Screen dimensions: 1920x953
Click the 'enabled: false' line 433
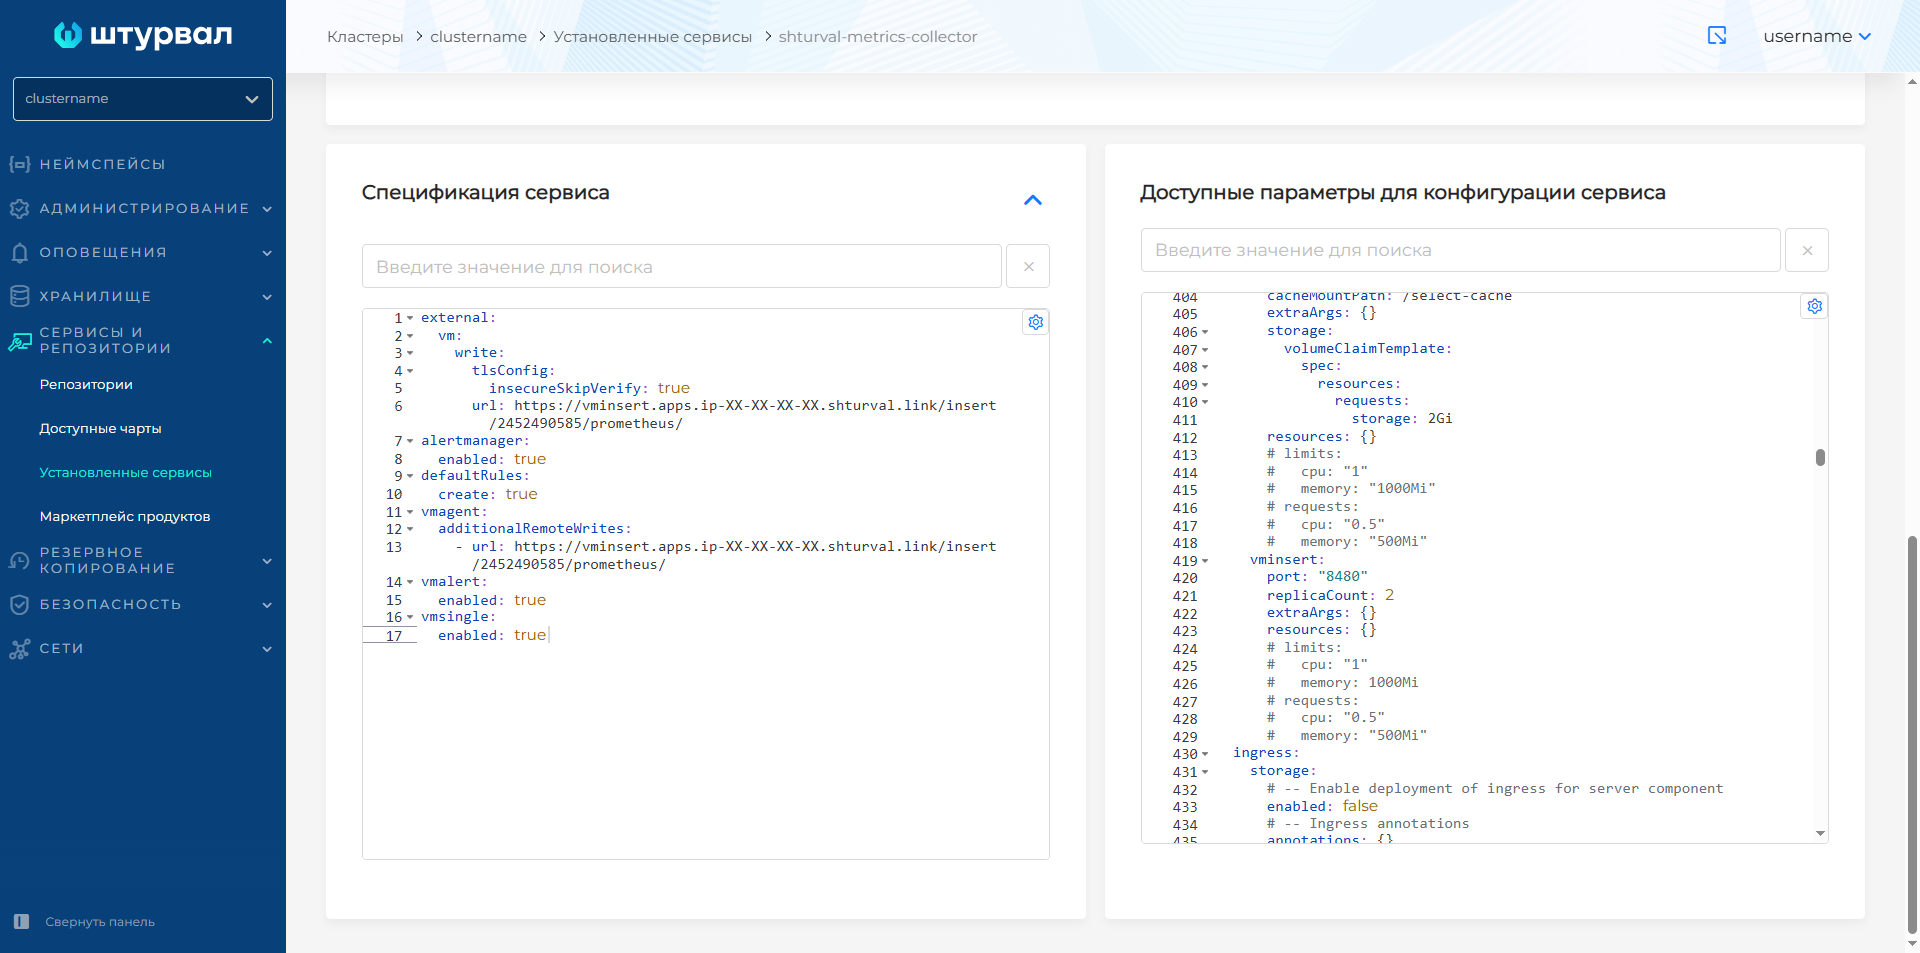tap(1322, 807)
